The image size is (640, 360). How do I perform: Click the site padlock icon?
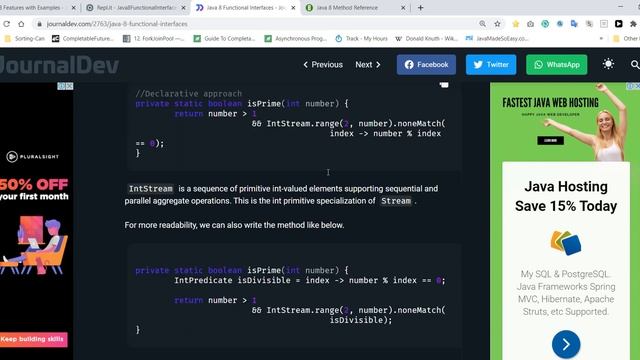[x=39, y=24]
